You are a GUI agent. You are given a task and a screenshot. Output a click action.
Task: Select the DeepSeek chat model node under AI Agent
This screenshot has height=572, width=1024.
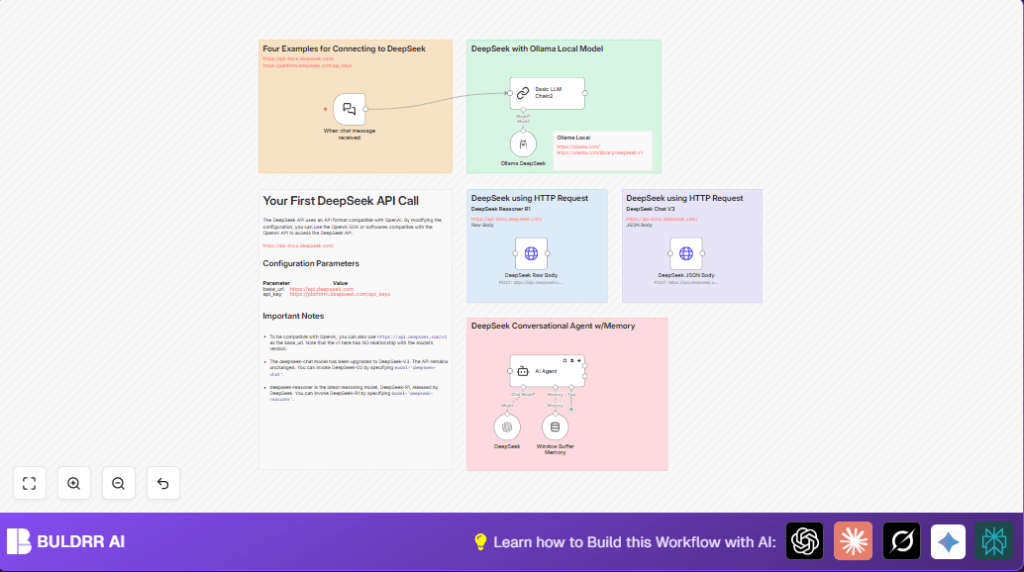507,427
